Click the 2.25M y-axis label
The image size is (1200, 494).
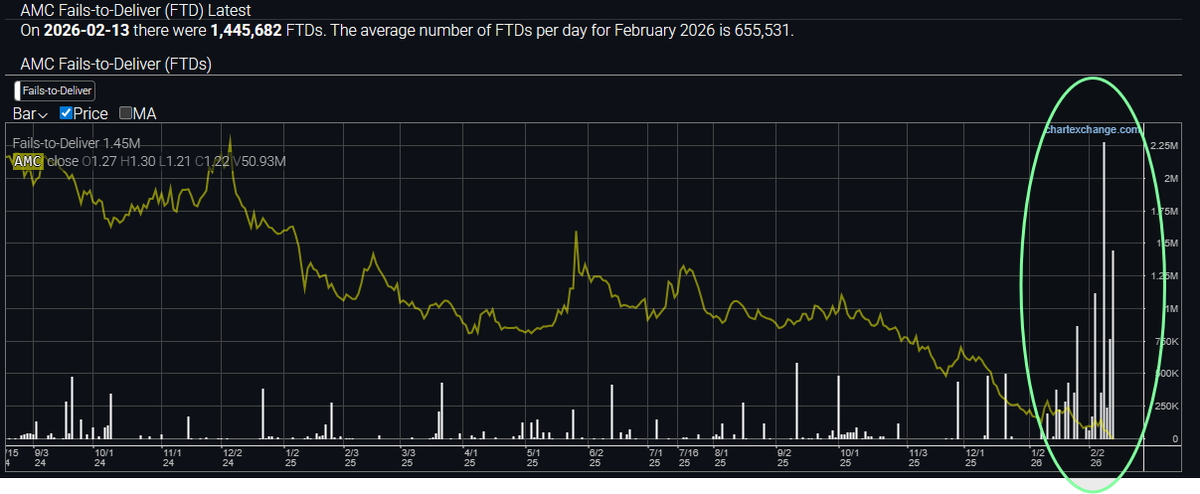click(x=1163, y=146)
